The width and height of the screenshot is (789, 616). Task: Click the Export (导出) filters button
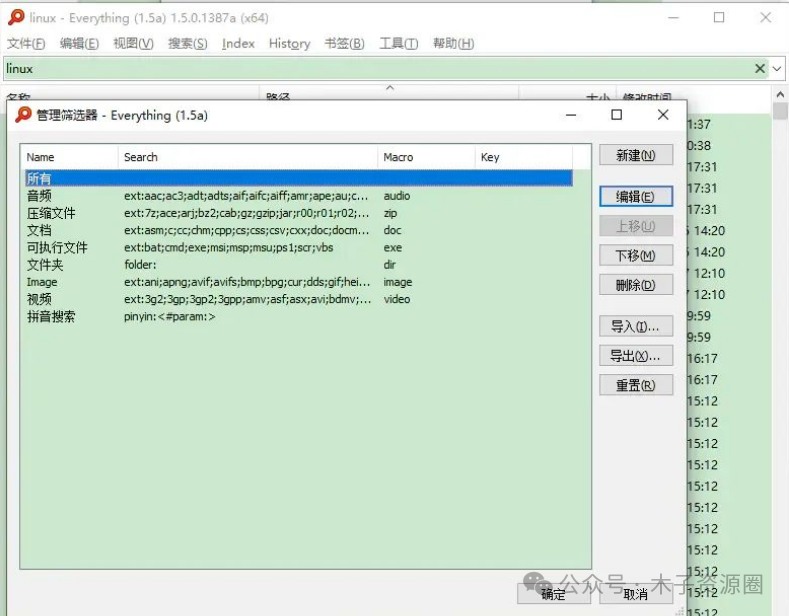pos(636,356)
